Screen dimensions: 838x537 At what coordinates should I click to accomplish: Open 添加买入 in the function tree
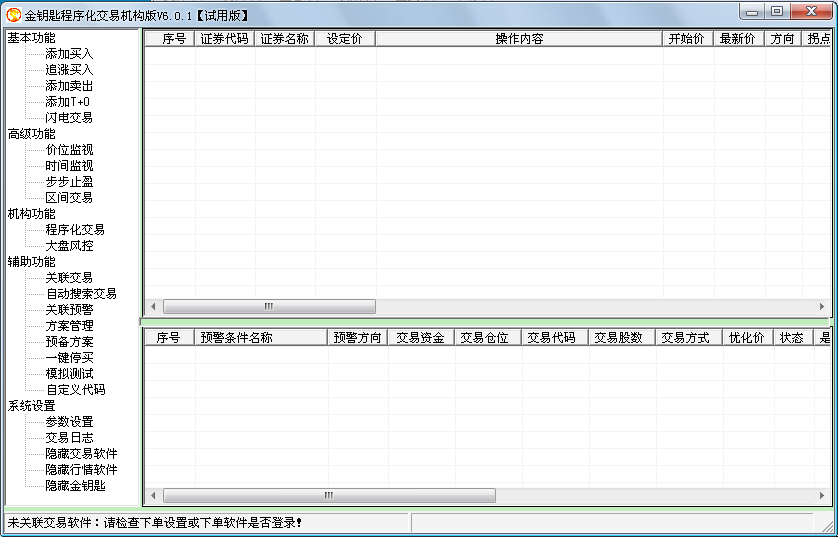click(69, 54)
